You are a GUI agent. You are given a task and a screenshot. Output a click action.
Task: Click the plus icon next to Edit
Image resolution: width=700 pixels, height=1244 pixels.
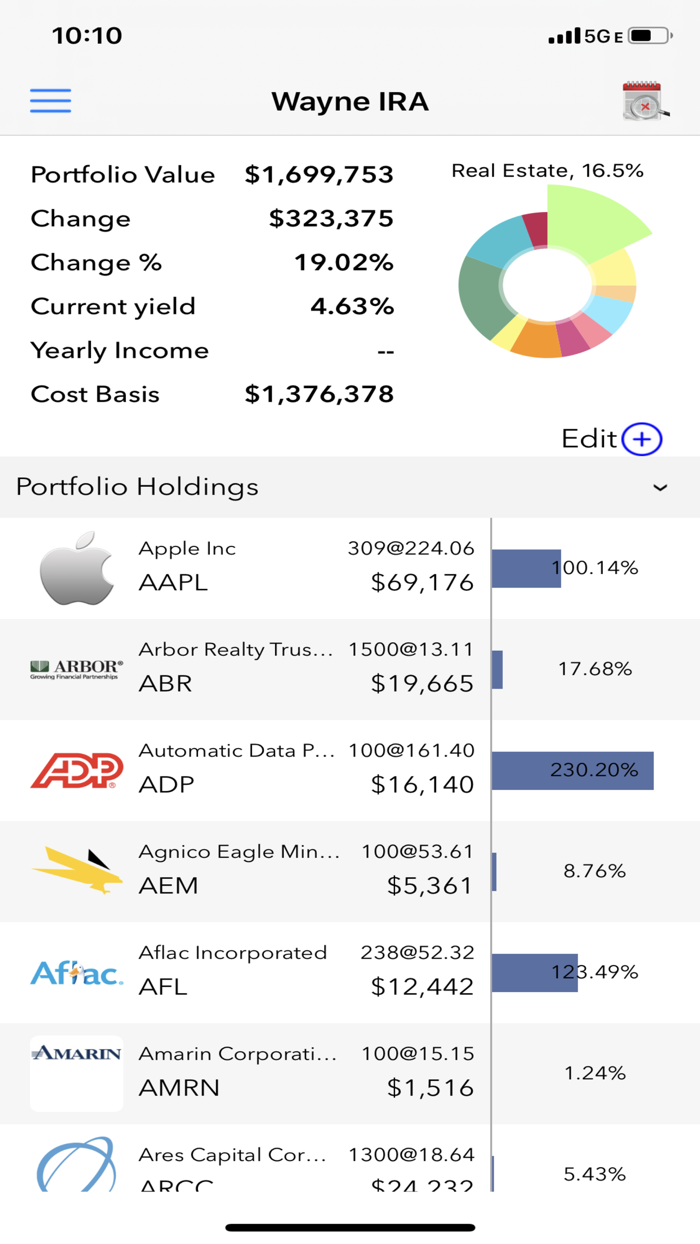(643, 439)
